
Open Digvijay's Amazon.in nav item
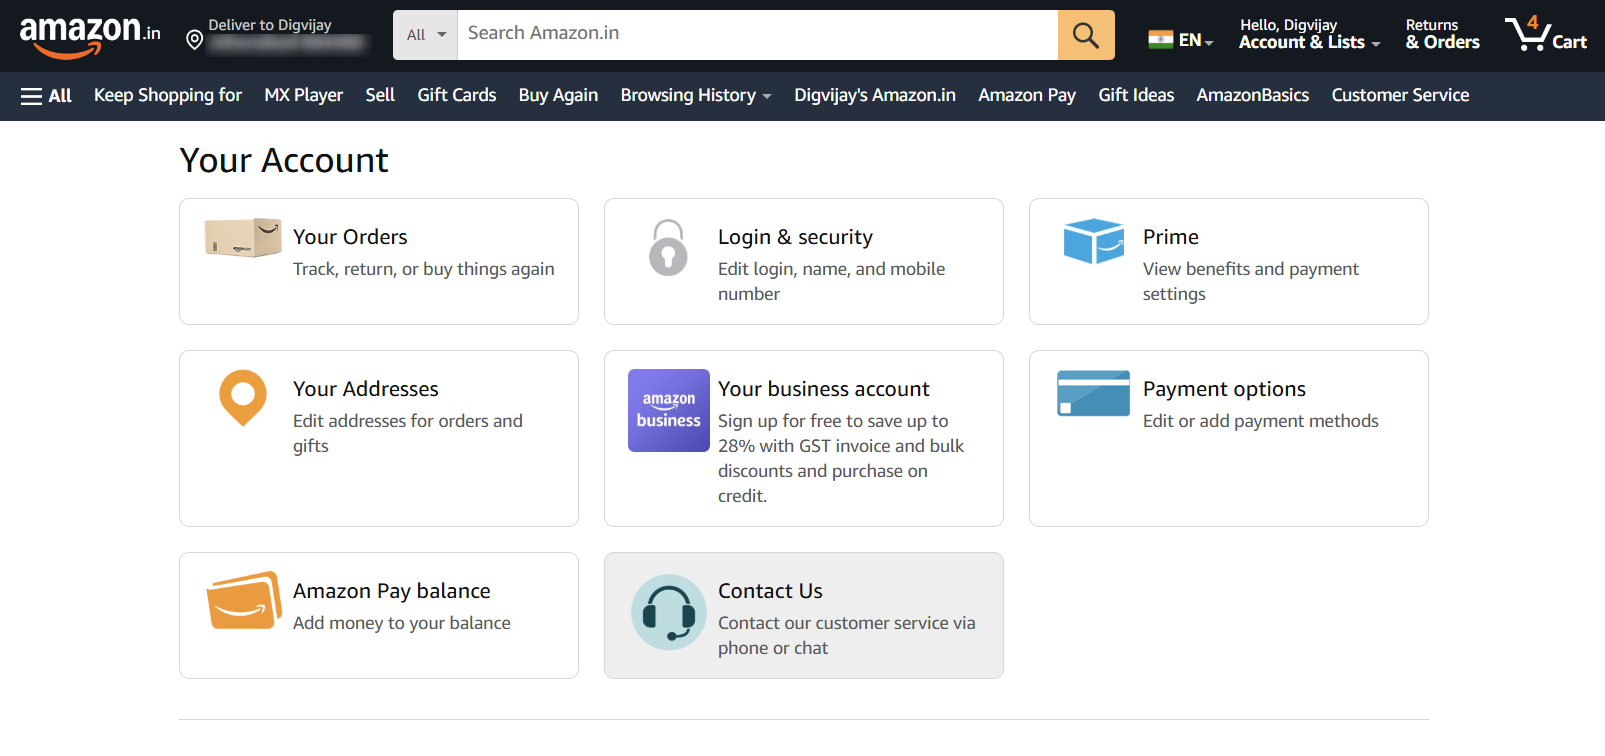point(875,96)
